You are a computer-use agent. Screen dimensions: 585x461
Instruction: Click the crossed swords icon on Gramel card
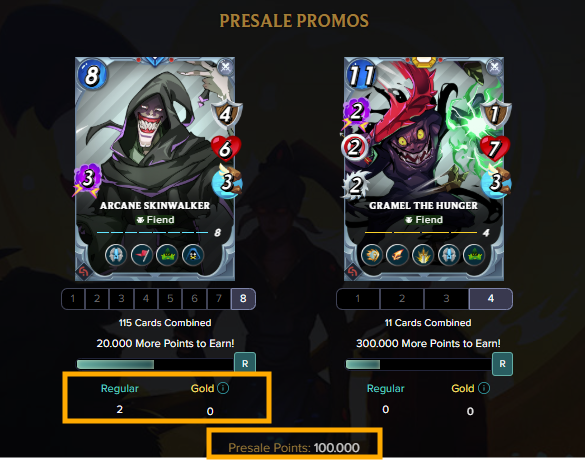495,68
